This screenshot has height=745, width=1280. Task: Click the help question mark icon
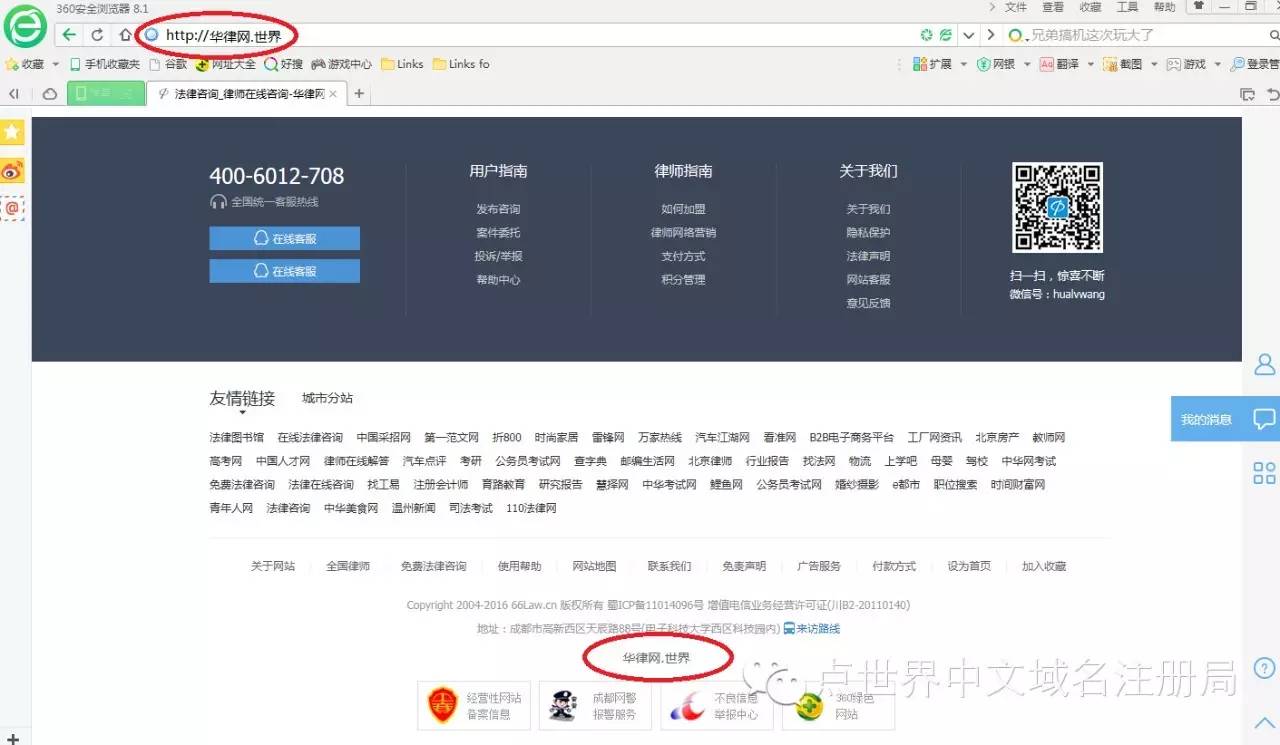pos(1264,667)
